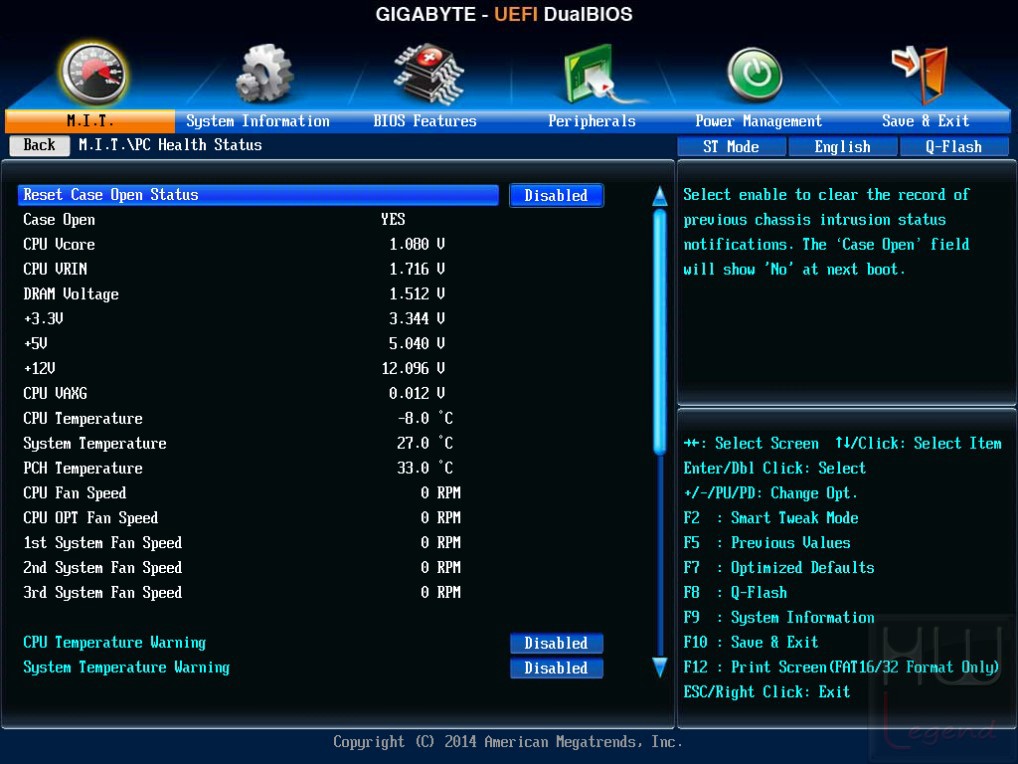Click the F12 Print Screen hint
1018x764 pixels.
click(841, 667)
